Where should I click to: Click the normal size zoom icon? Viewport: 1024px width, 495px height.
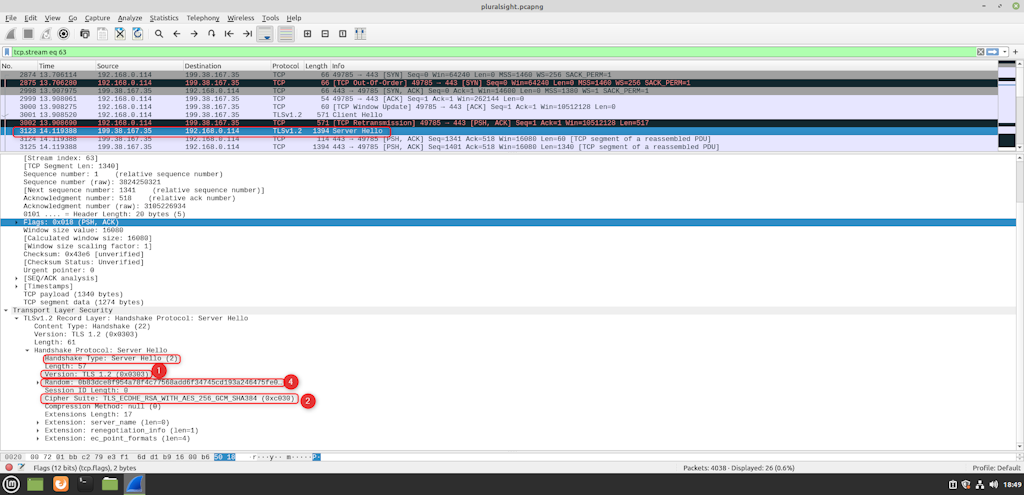click(342, 34)
